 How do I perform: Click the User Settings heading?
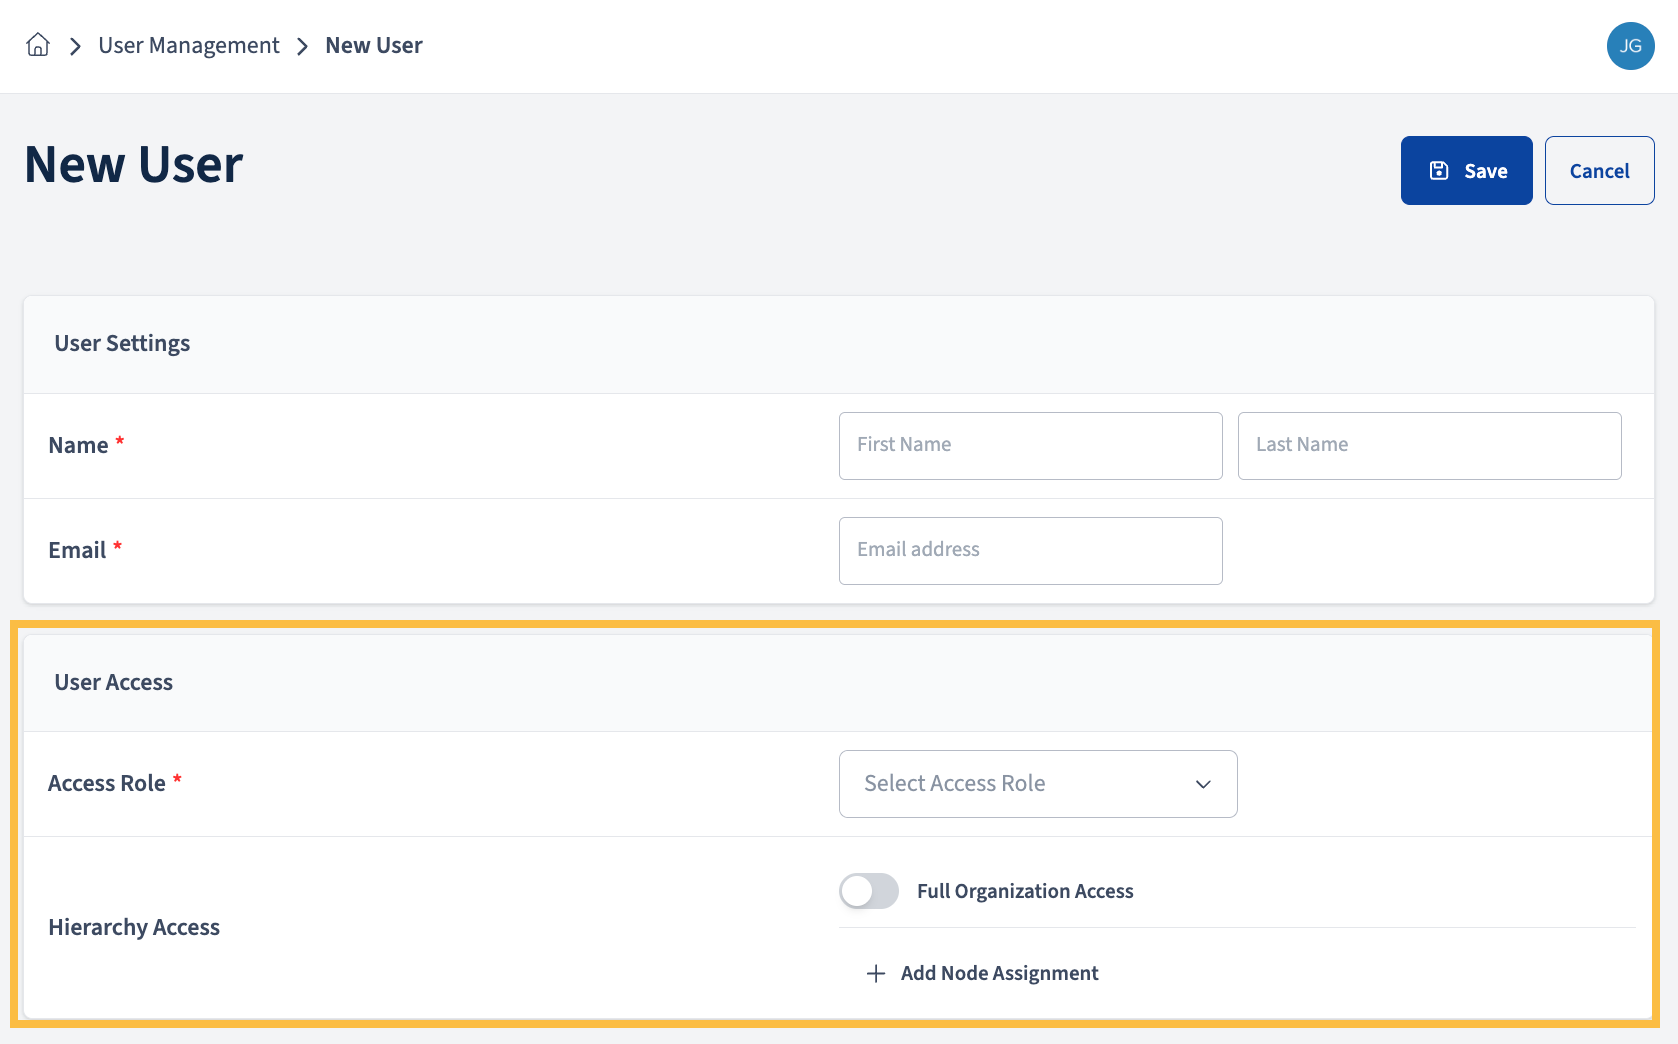point(122,343)
